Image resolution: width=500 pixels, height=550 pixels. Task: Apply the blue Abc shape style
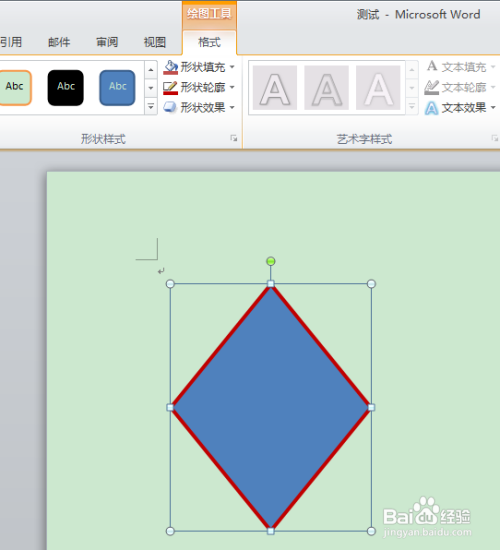coord(117,88)
